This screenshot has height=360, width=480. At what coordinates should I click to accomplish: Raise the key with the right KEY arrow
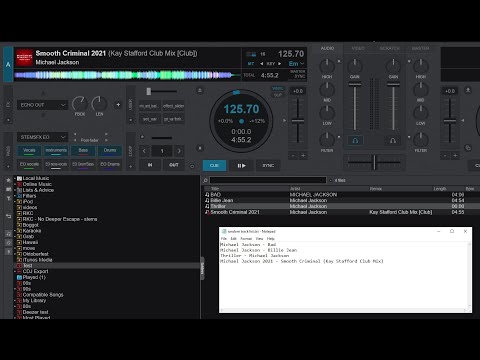click(279, 64)
